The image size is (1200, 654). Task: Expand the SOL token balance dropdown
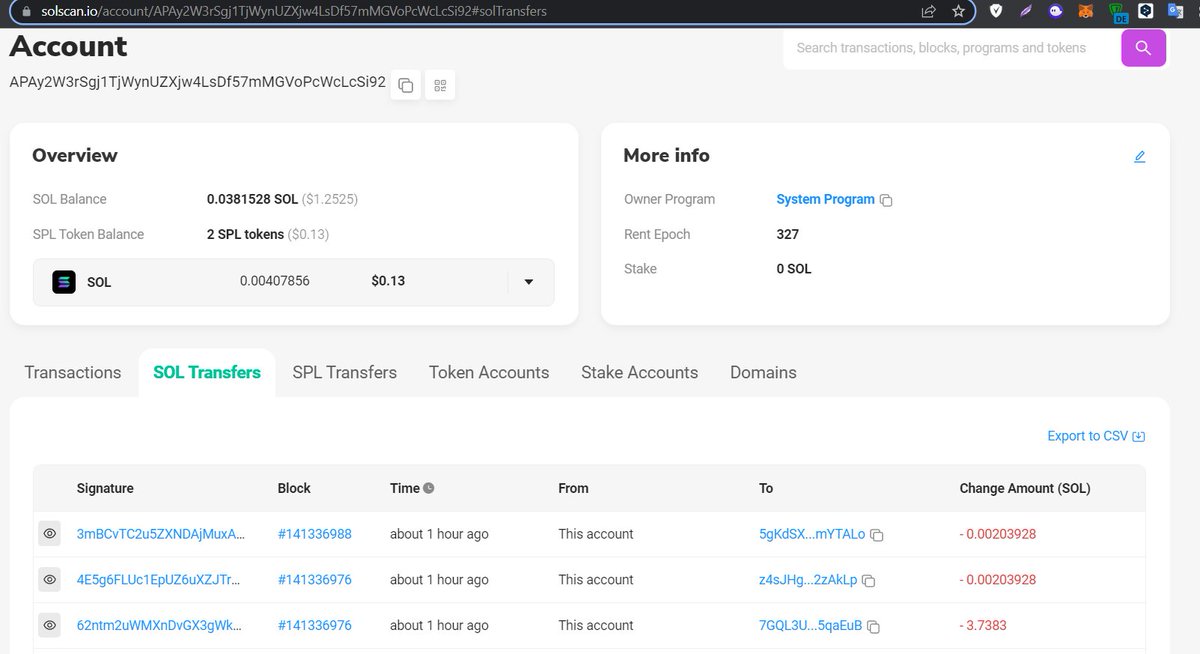click(529, 282)
